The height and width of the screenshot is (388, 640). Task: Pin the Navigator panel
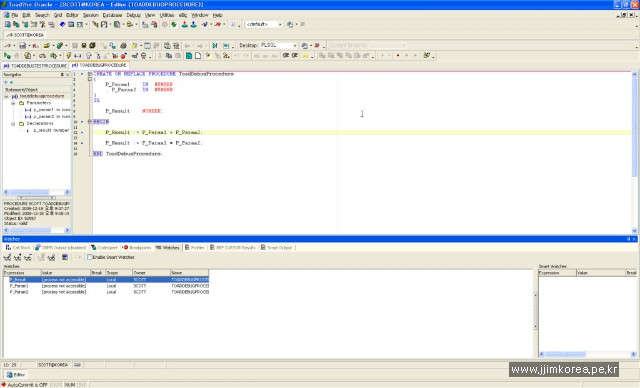62,75
